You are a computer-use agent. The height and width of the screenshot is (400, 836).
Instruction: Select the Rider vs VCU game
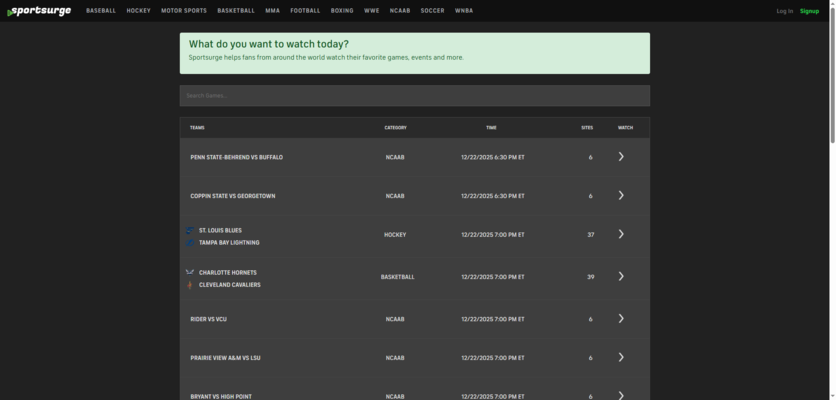click(x=208, y=319)
